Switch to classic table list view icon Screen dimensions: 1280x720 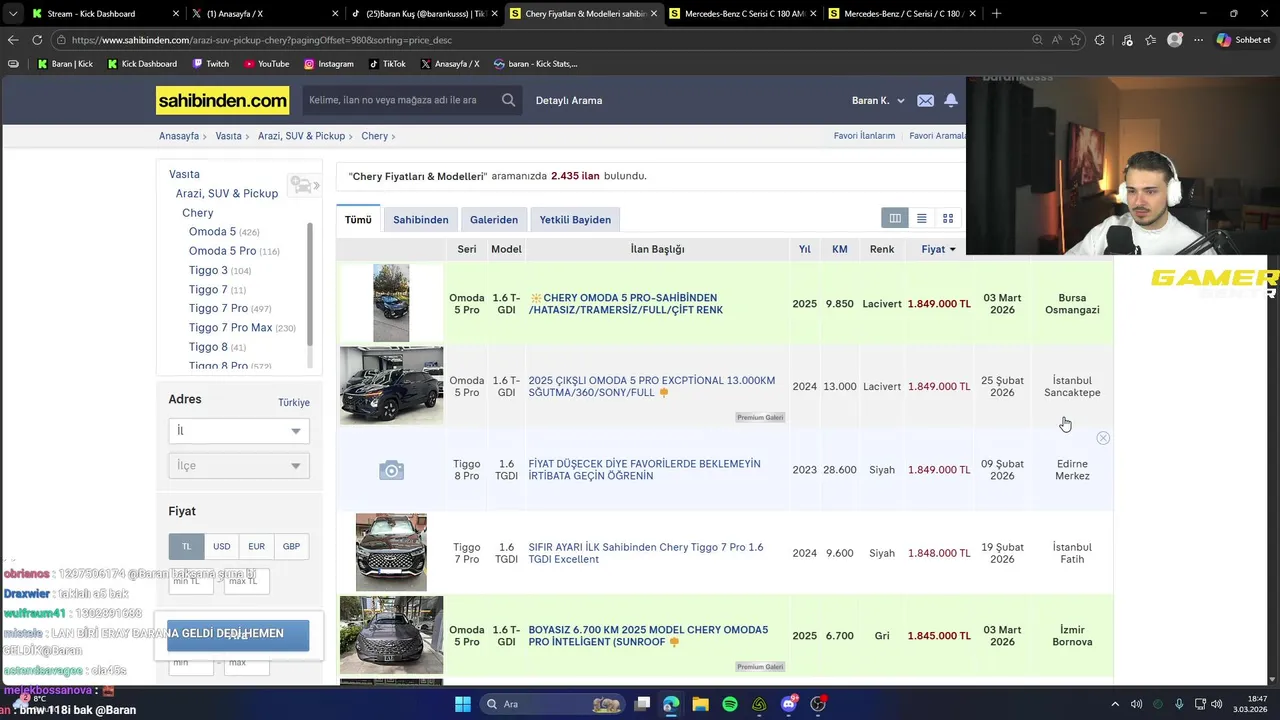point(895,218)
